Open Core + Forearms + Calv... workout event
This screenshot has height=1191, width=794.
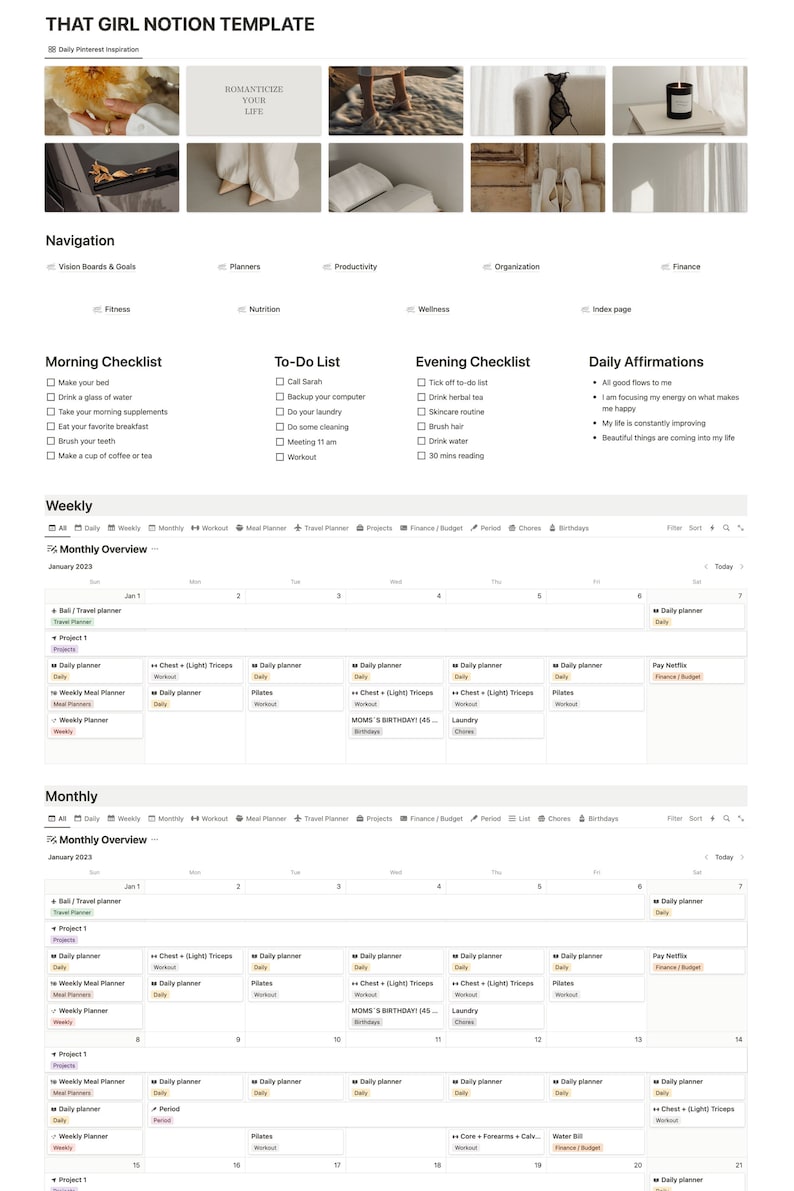click(x=495, y=1142)
